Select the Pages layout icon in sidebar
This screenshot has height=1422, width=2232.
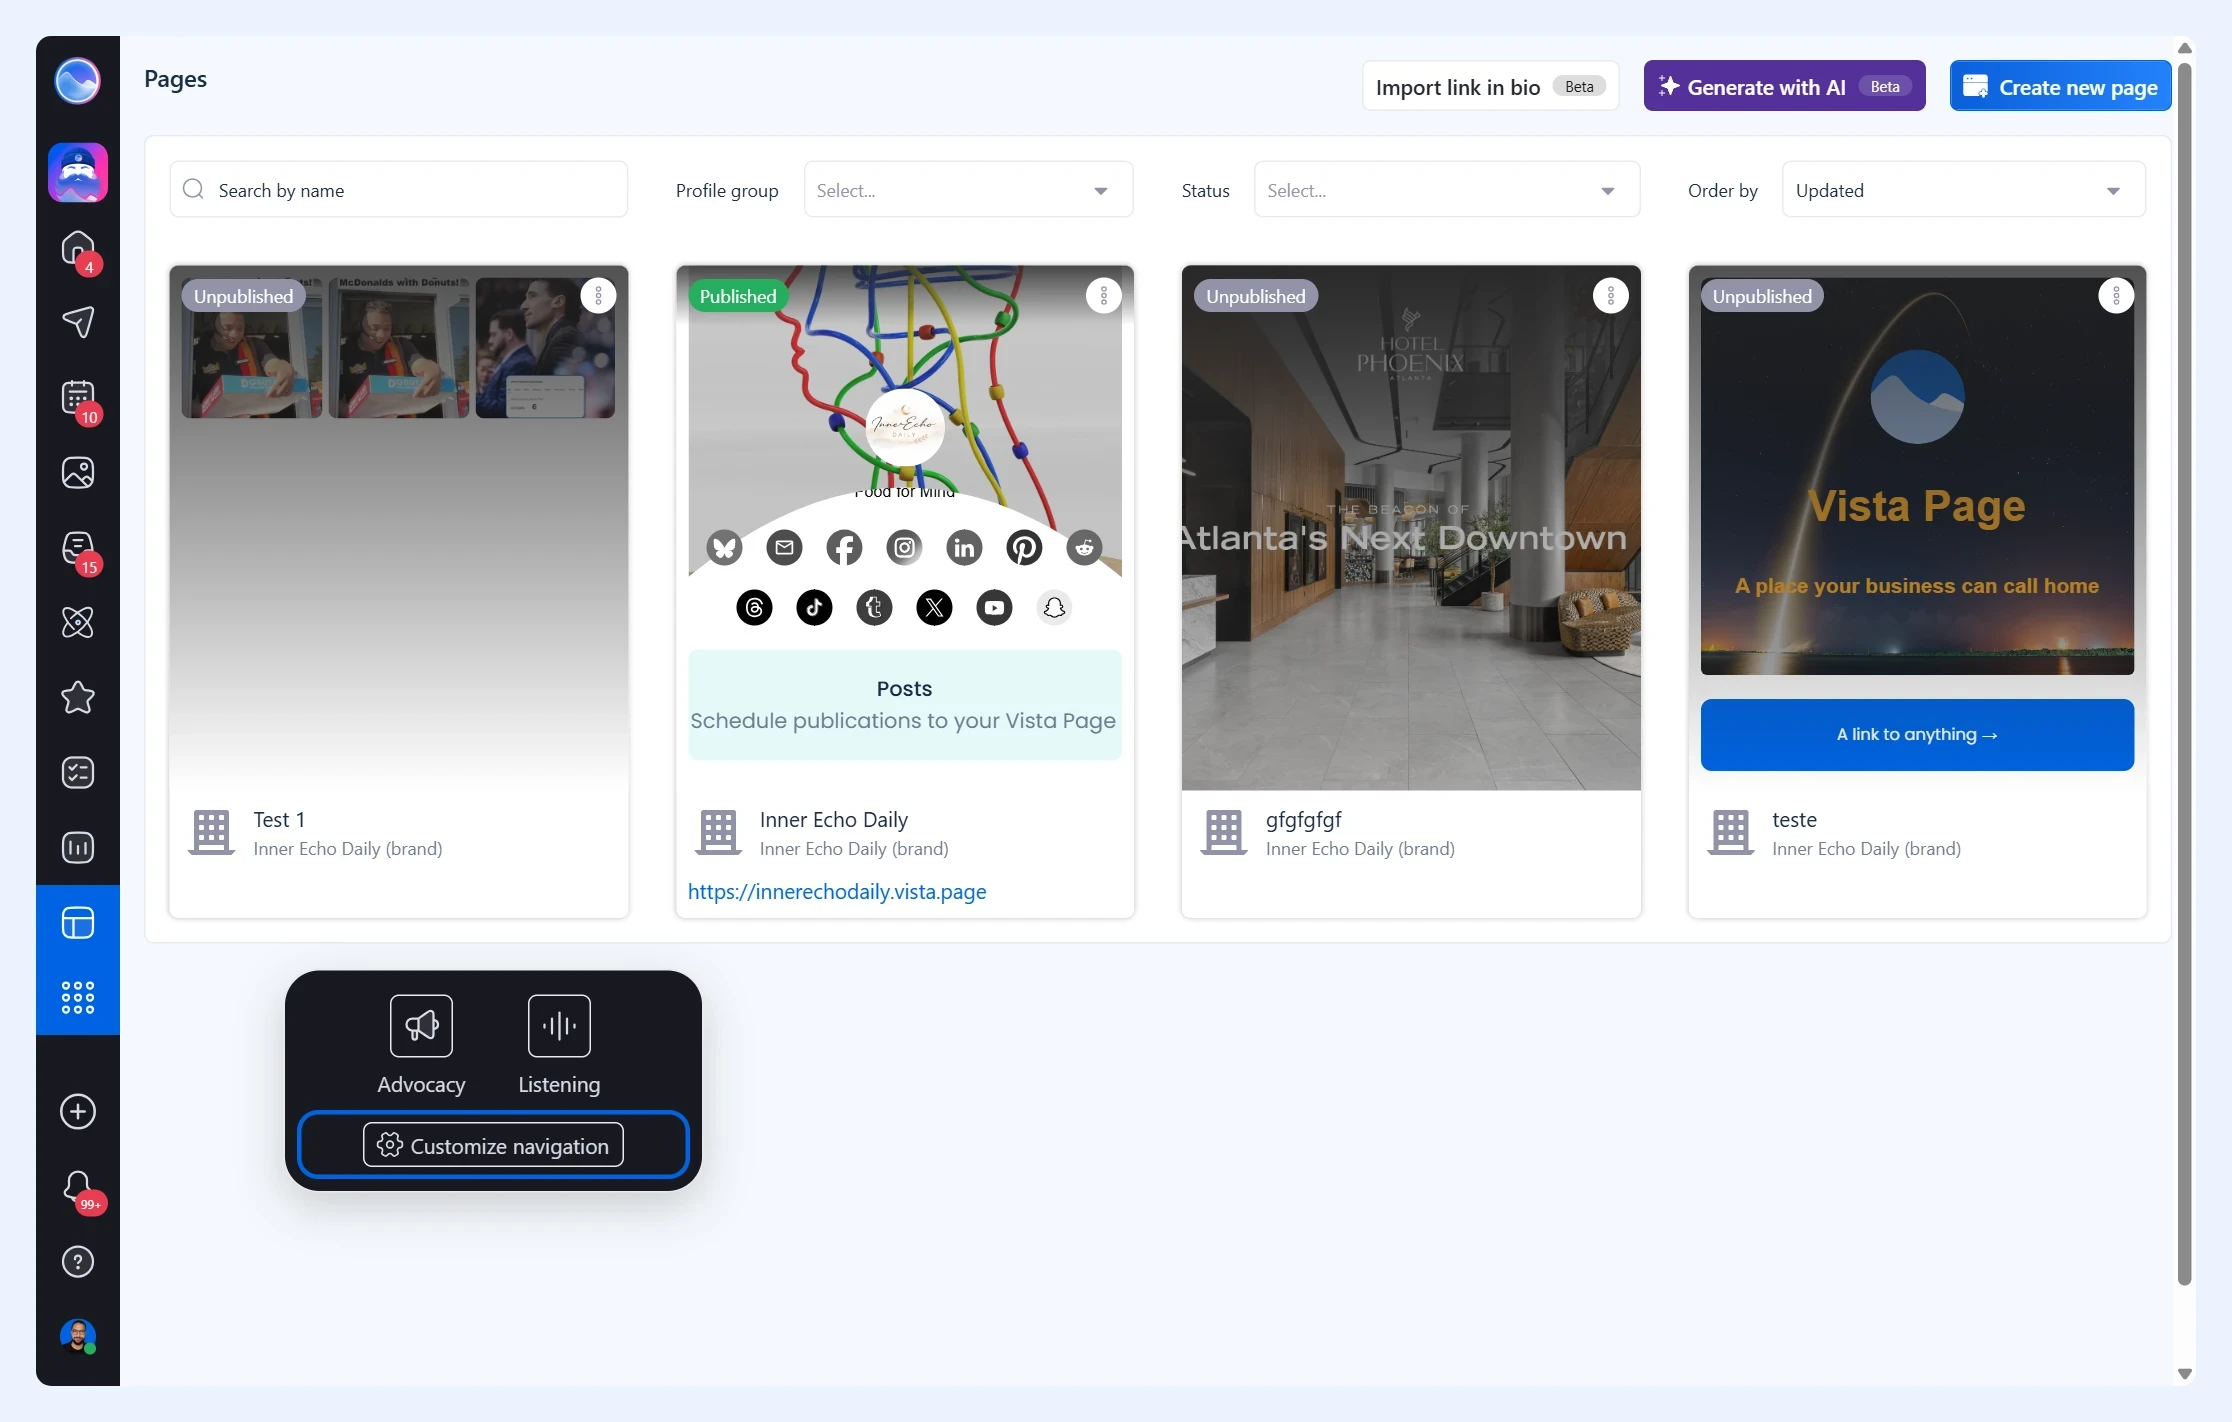click(78, 922)
